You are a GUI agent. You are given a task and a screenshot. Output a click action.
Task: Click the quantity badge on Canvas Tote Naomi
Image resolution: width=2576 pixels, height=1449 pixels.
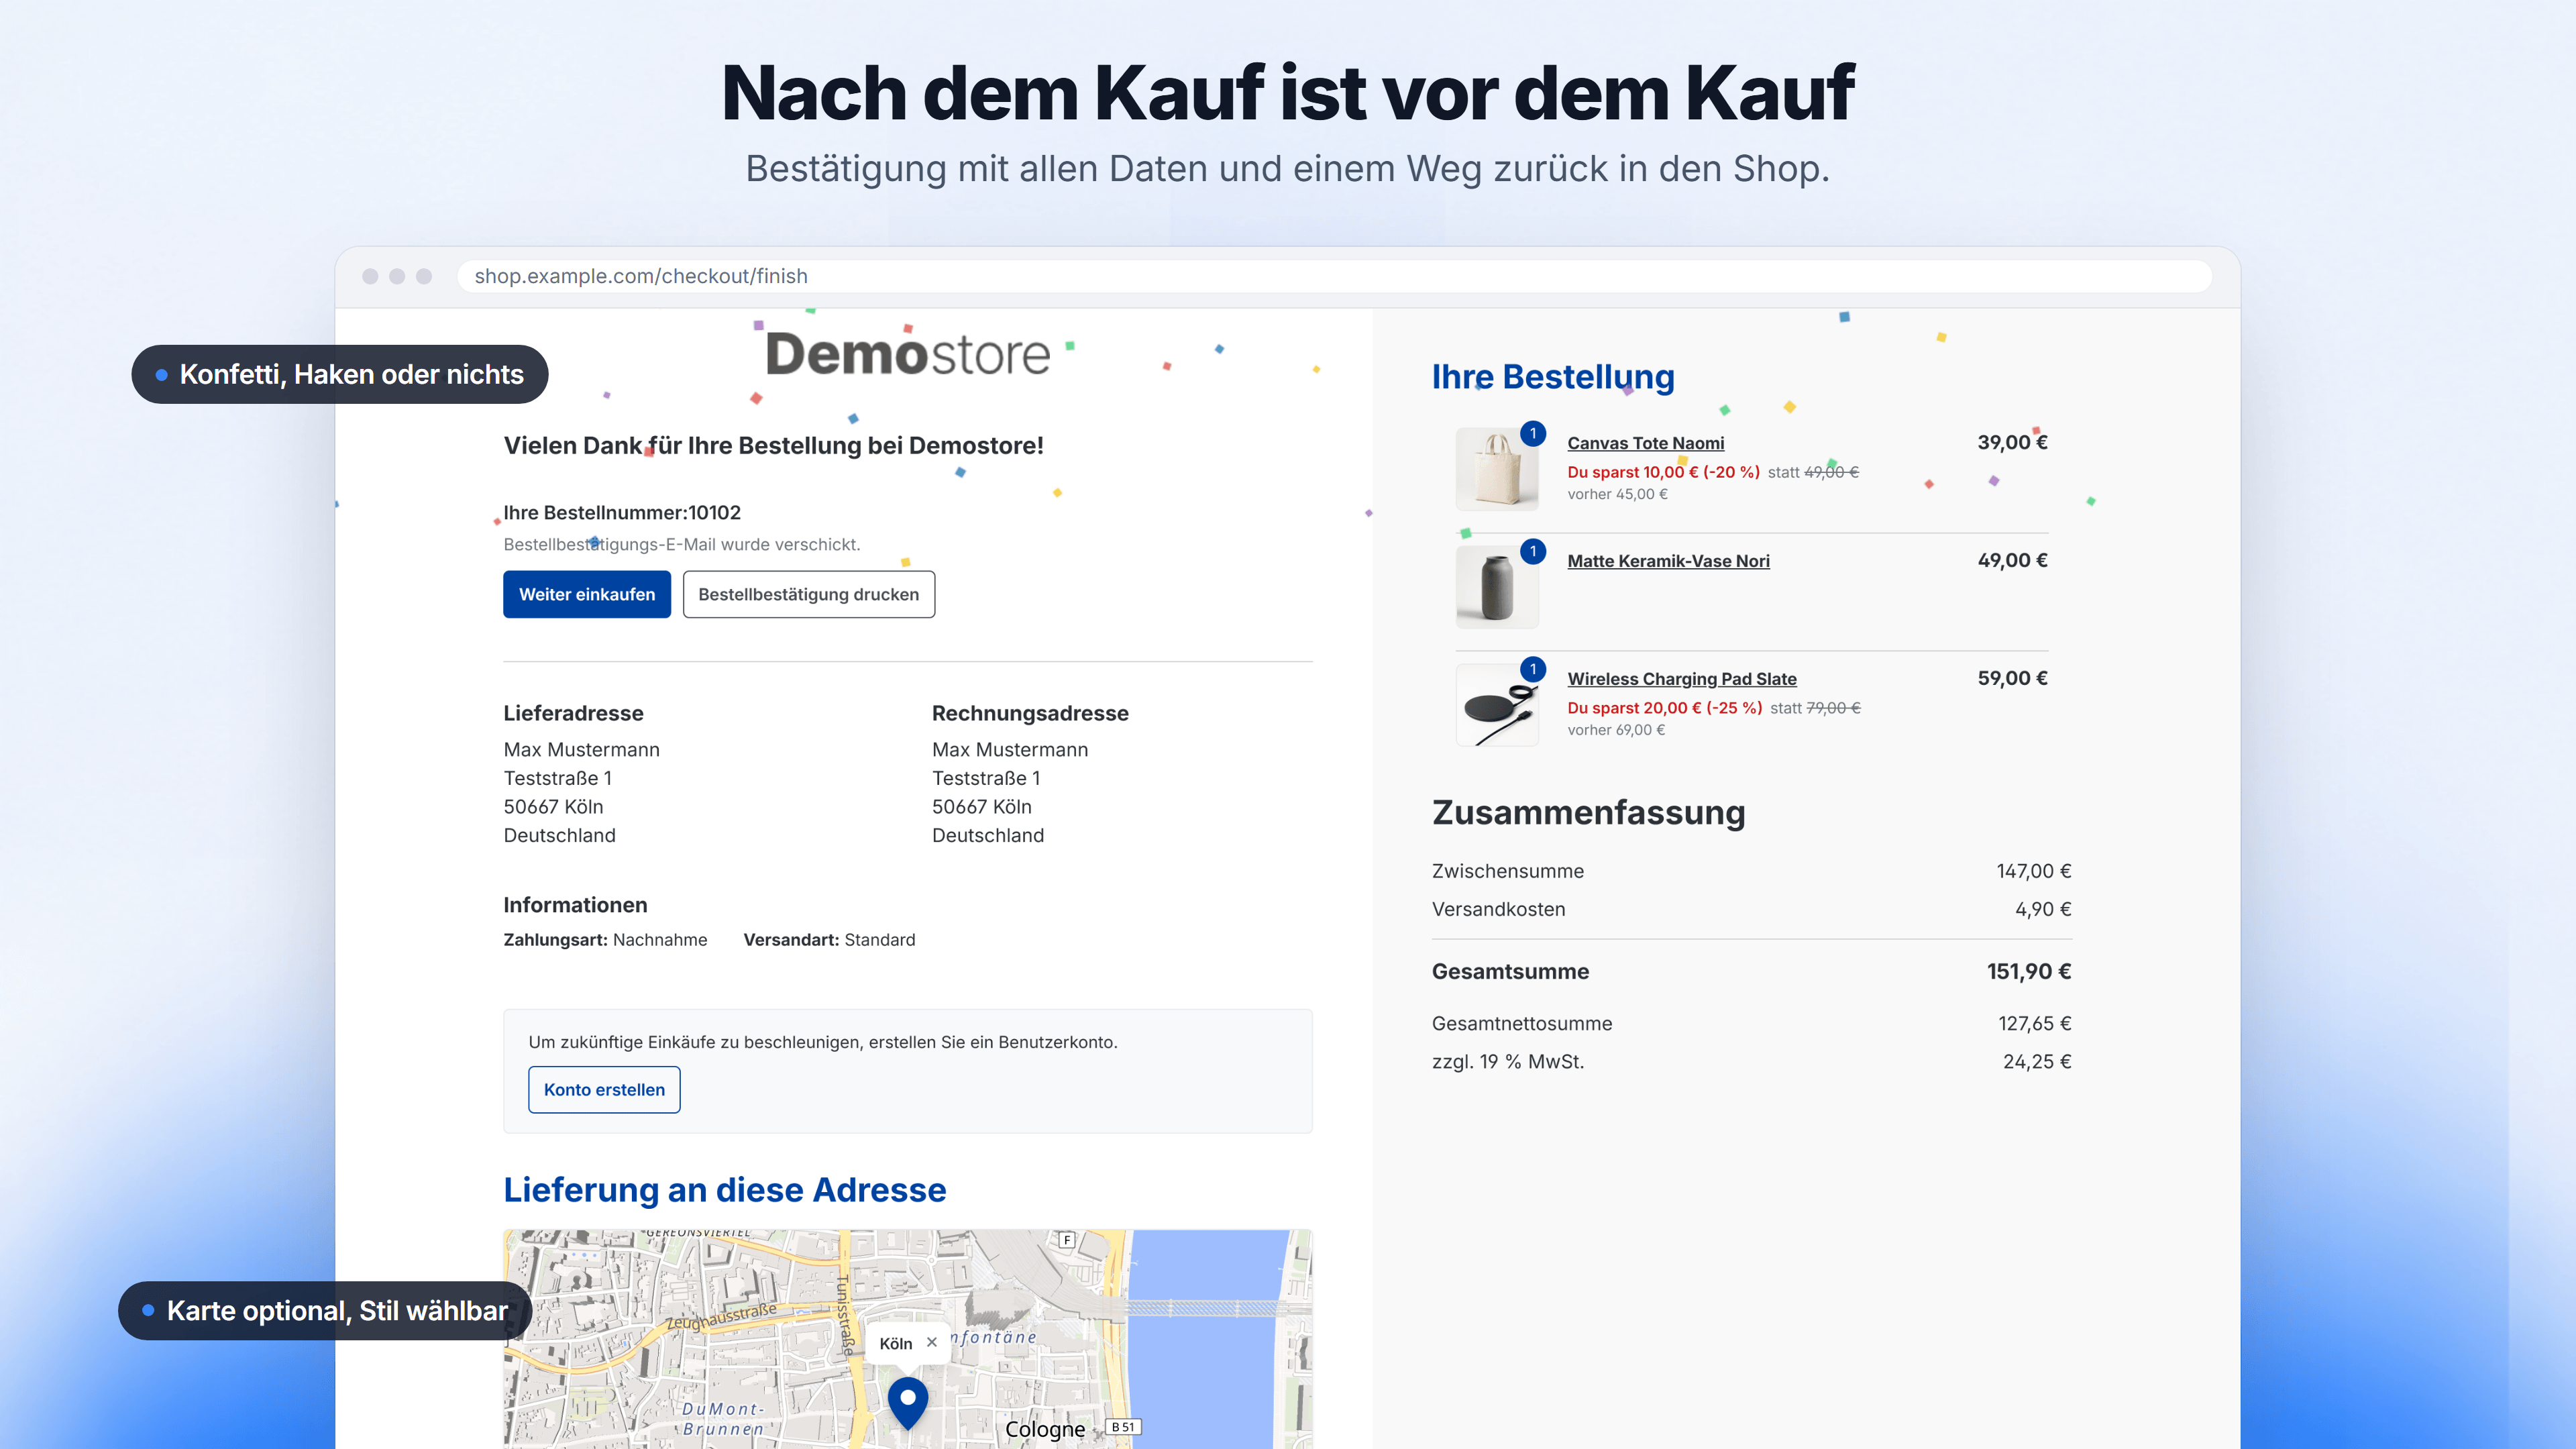click(x=1533, y=433)
